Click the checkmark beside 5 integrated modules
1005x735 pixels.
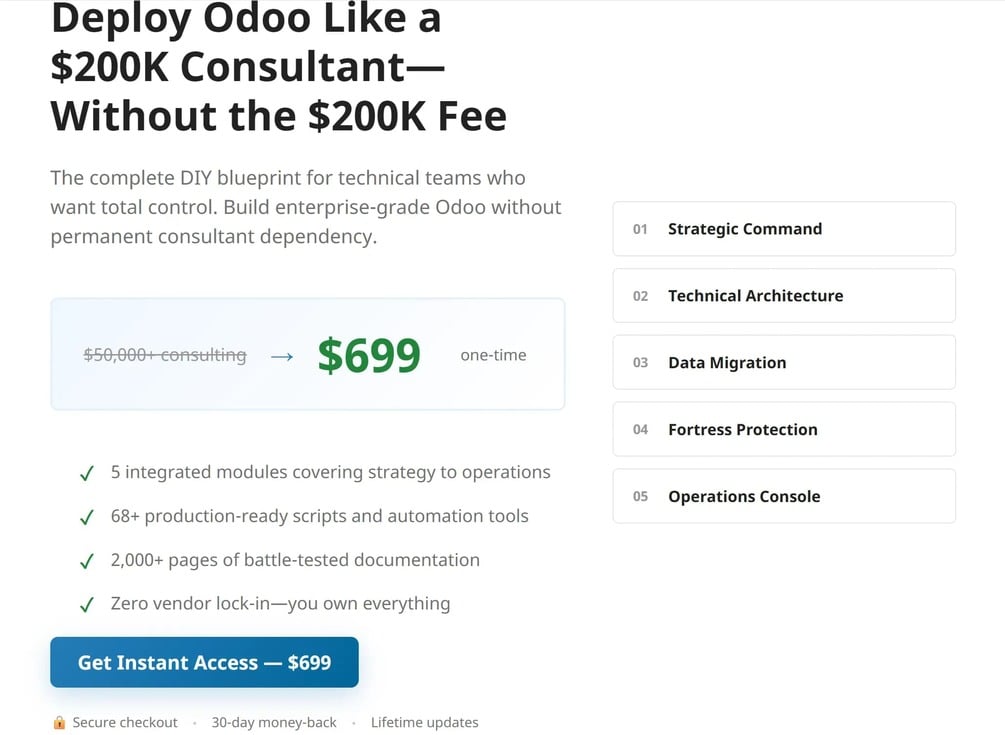pyautogui.click(x=87, y=473)
